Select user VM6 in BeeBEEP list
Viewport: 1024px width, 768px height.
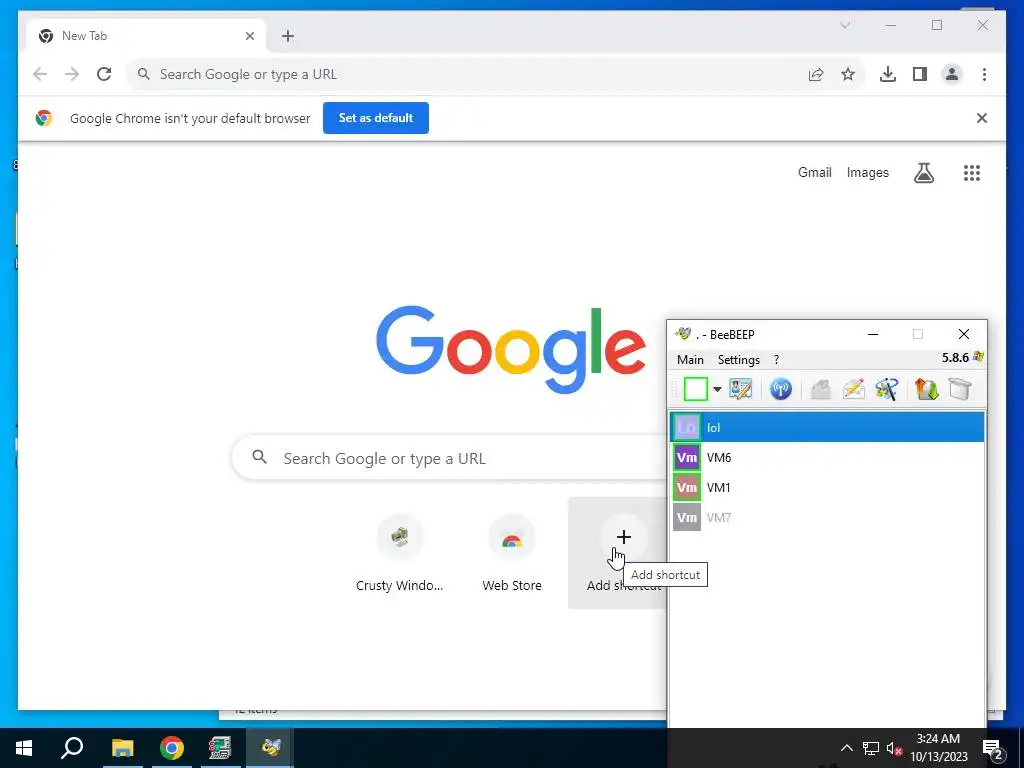tap(827, 457)
